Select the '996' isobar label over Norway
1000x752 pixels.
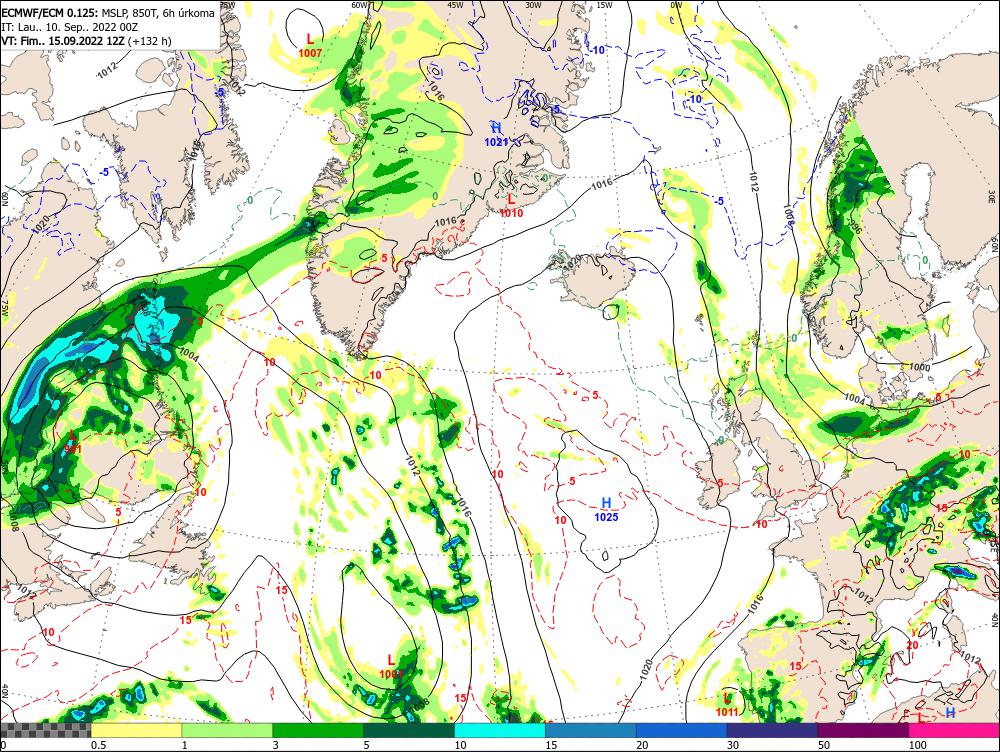[855, 228]
